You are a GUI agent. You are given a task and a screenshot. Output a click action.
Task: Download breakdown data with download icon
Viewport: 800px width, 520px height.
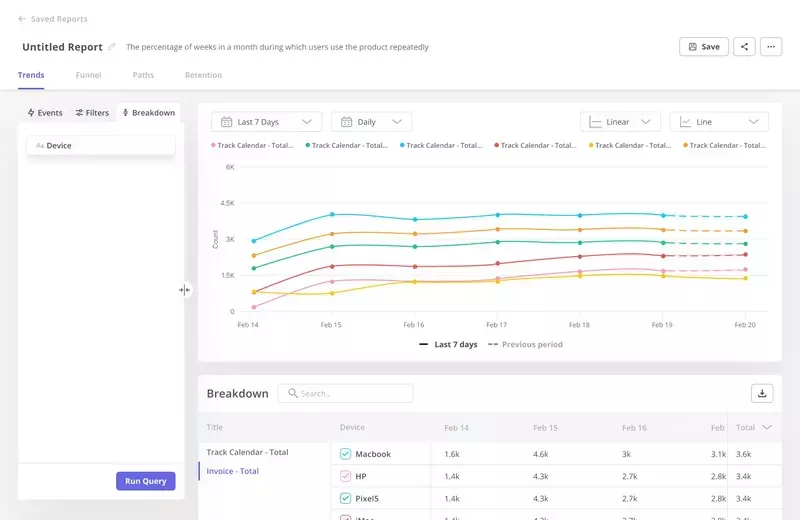click(x=762, y=393)
